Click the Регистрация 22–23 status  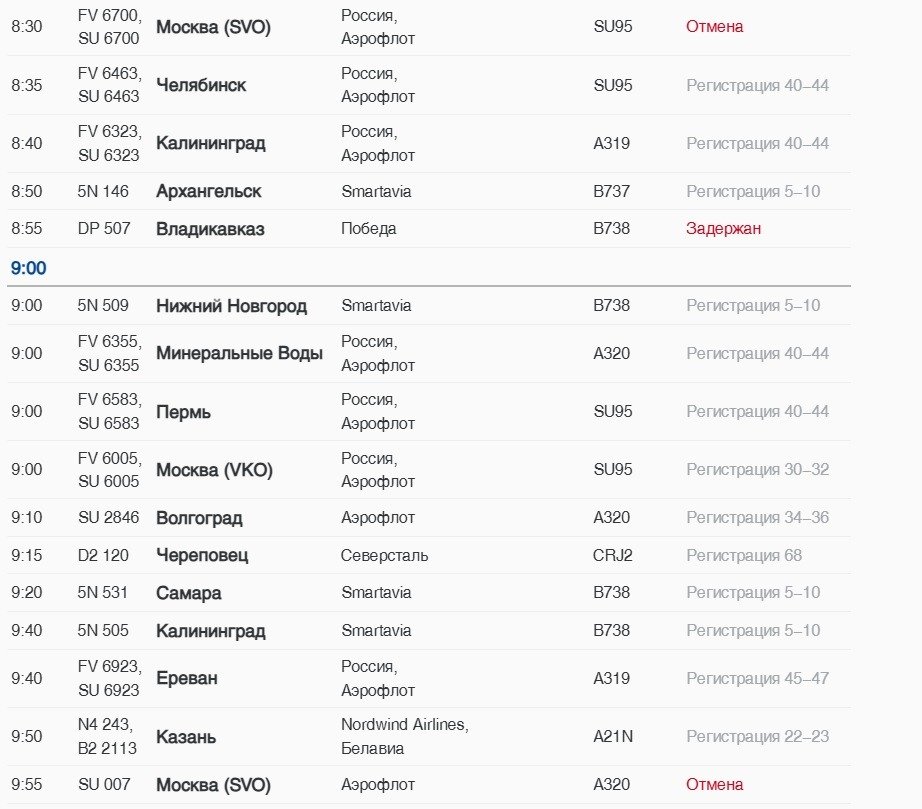coord(757,737)
